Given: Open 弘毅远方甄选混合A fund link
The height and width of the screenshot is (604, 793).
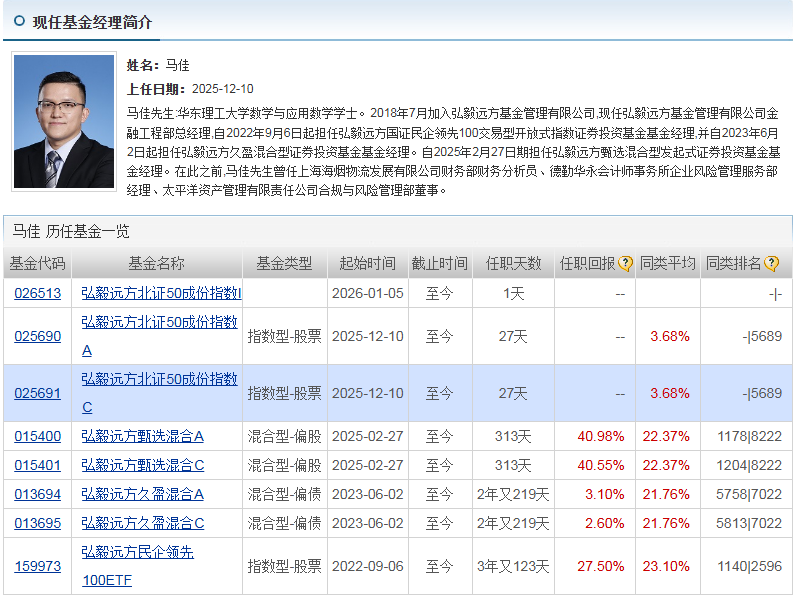Looking at the screenshot, I should 143,437.
